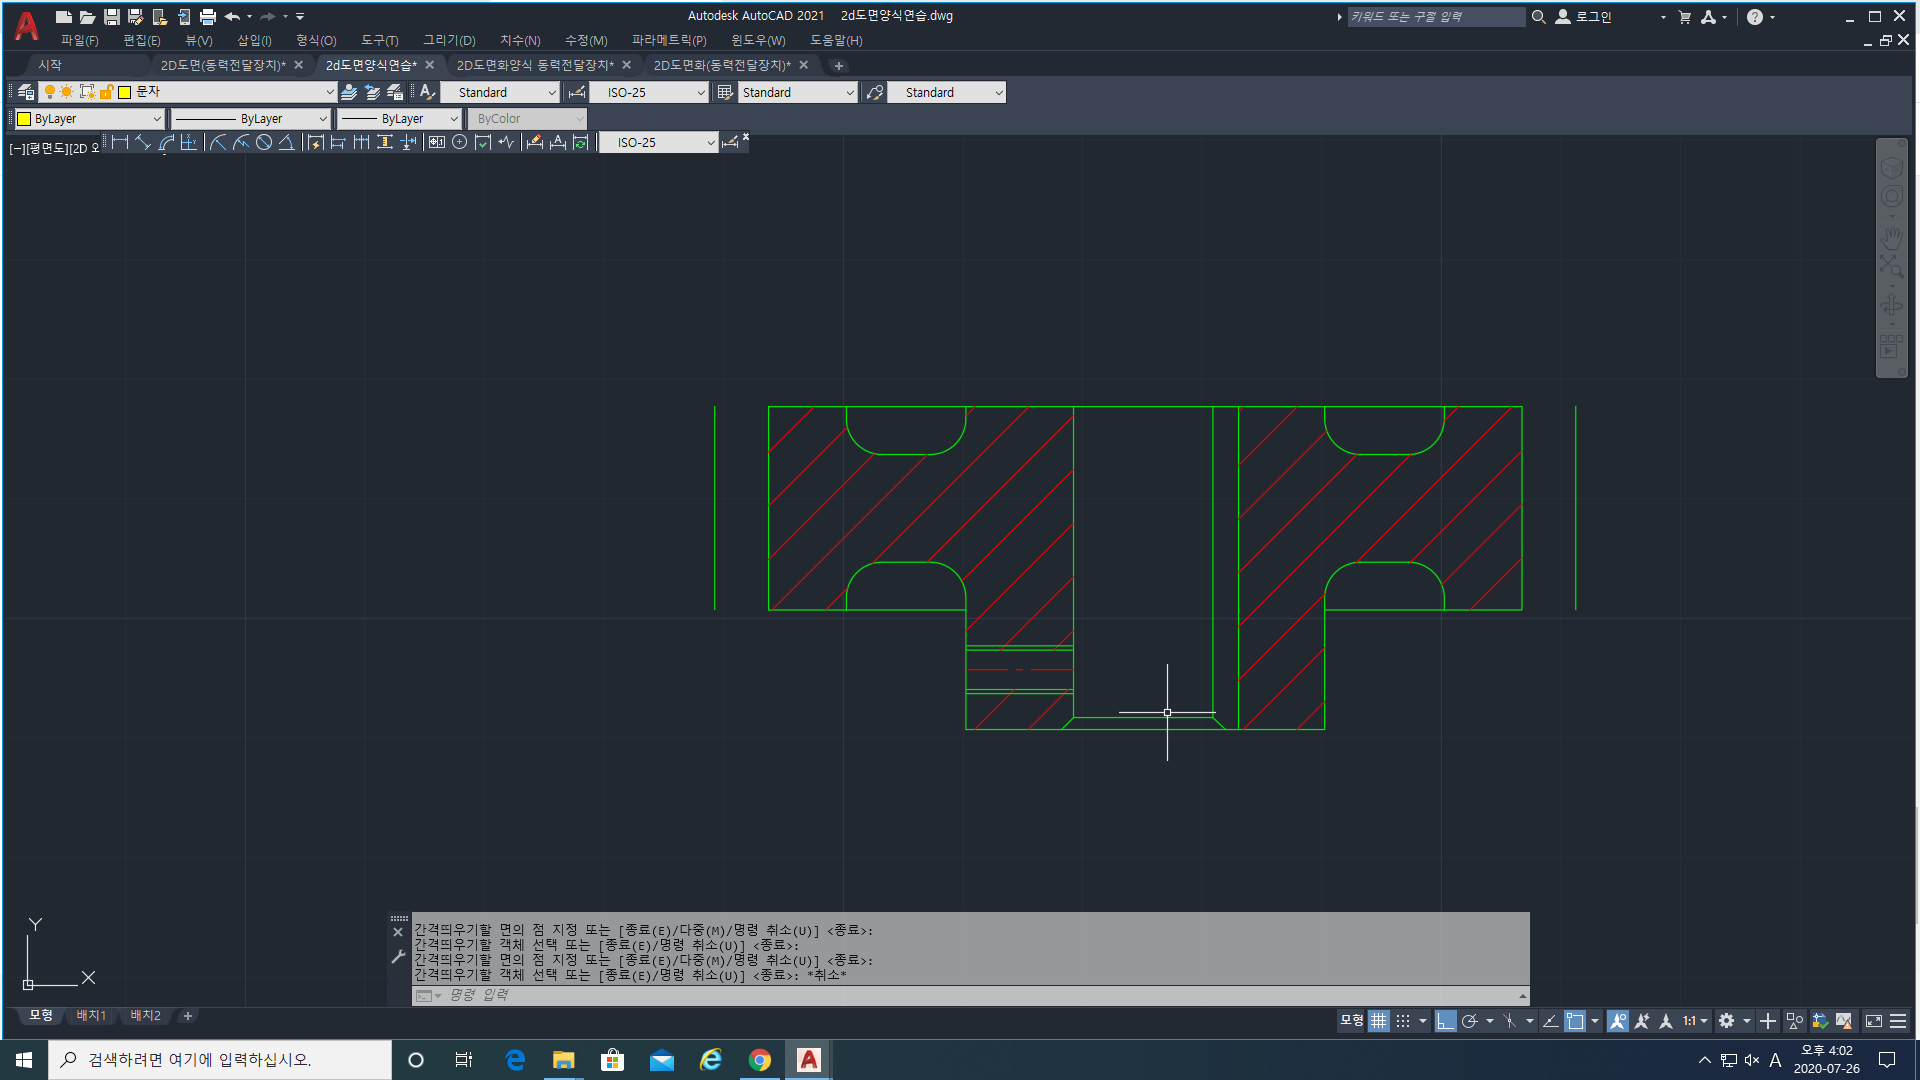Viewport: 1920px width, 1080px height.
Task: Open the ByLayer linetype dropdown
Action: [322, 119]
